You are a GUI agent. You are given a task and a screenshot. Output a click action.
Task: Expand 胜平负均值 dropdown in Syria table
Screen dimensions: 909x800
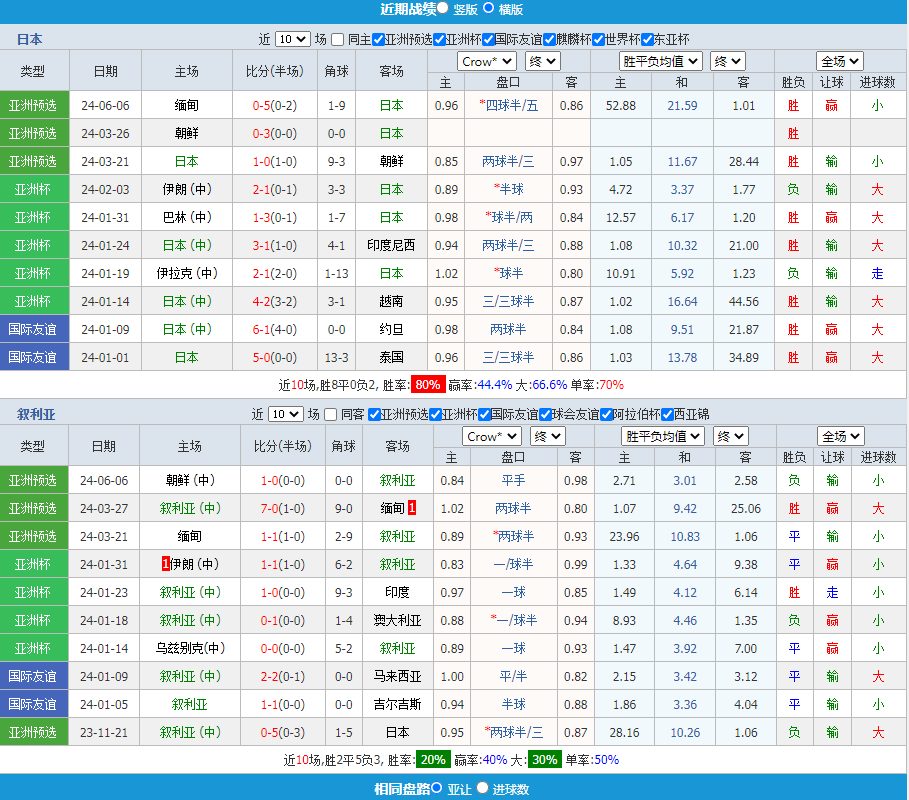[662, 436]
